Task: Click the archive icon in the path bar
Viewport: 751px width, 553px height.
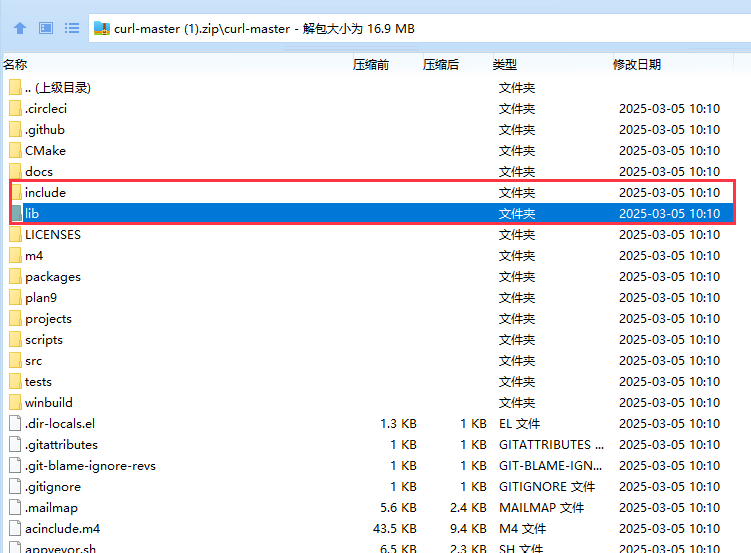Action: point(102,28)
